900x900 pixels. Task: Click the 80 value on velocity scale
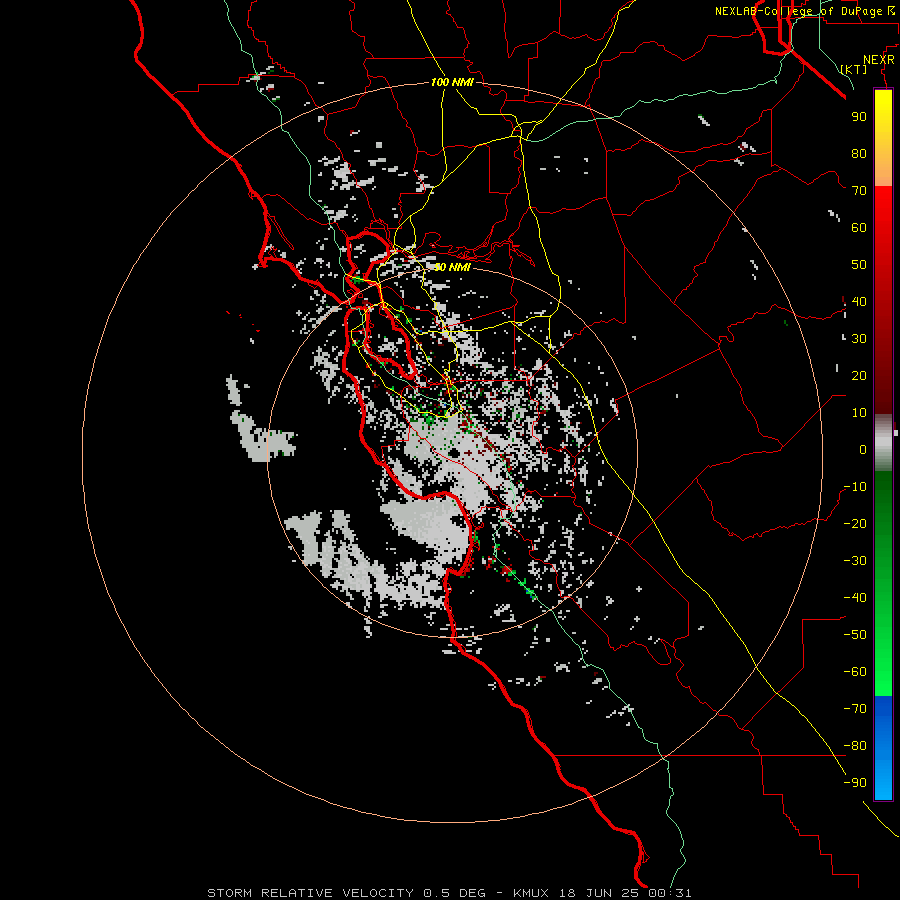coord(859,153)
